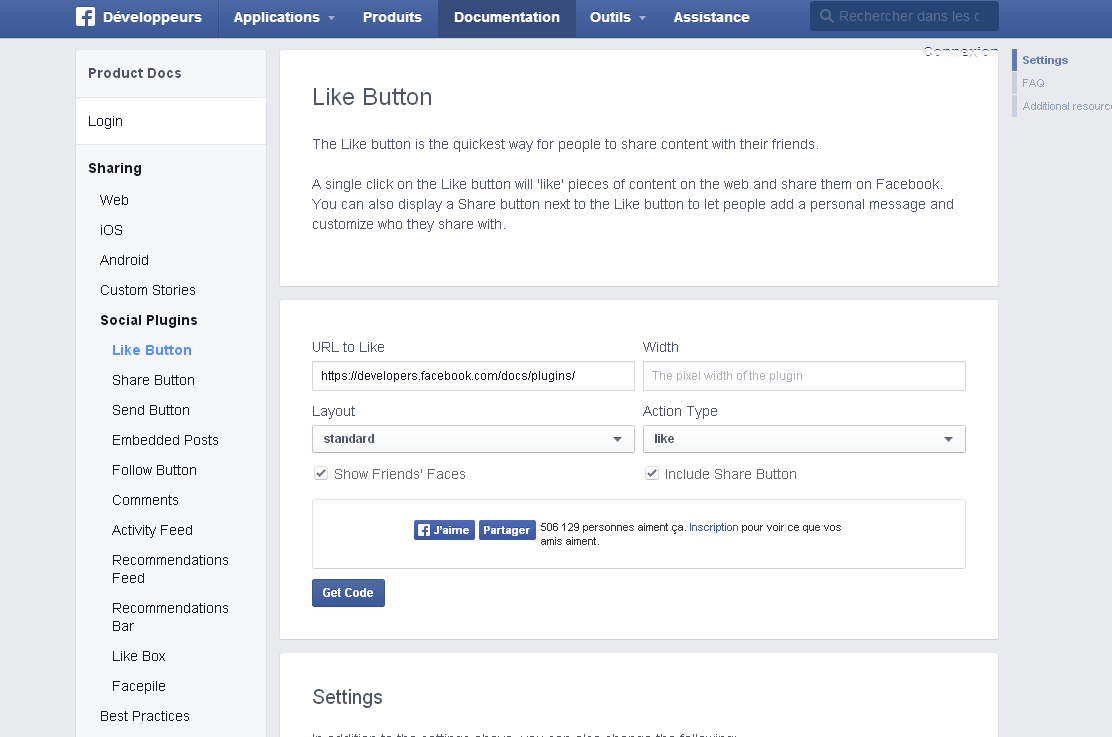Open the Assistance menu item
This screenshot has width=1112, height=737.
(x=711, y=17)
